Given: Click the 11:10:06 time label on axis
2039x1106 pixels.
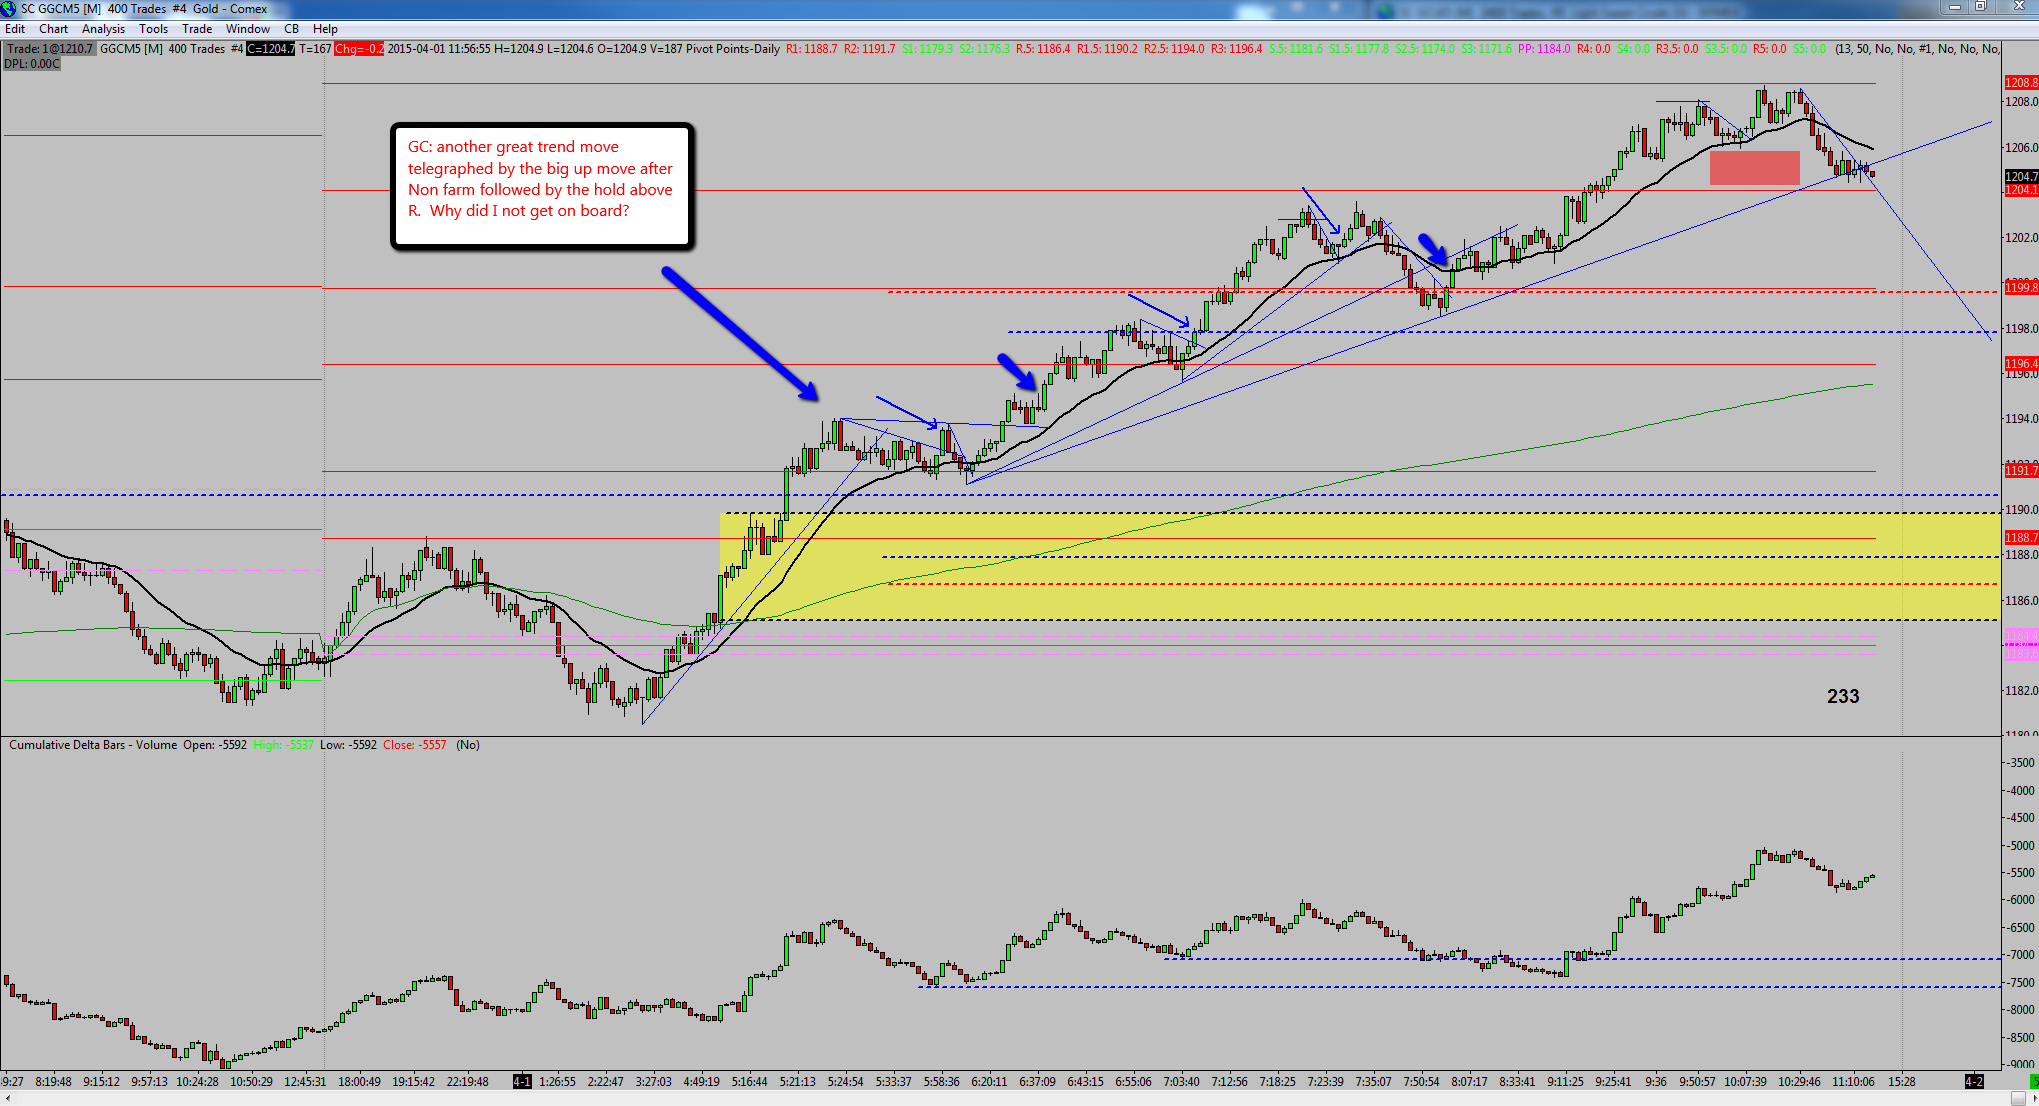Looking at the screenshot, I should click(1853, 1081).
